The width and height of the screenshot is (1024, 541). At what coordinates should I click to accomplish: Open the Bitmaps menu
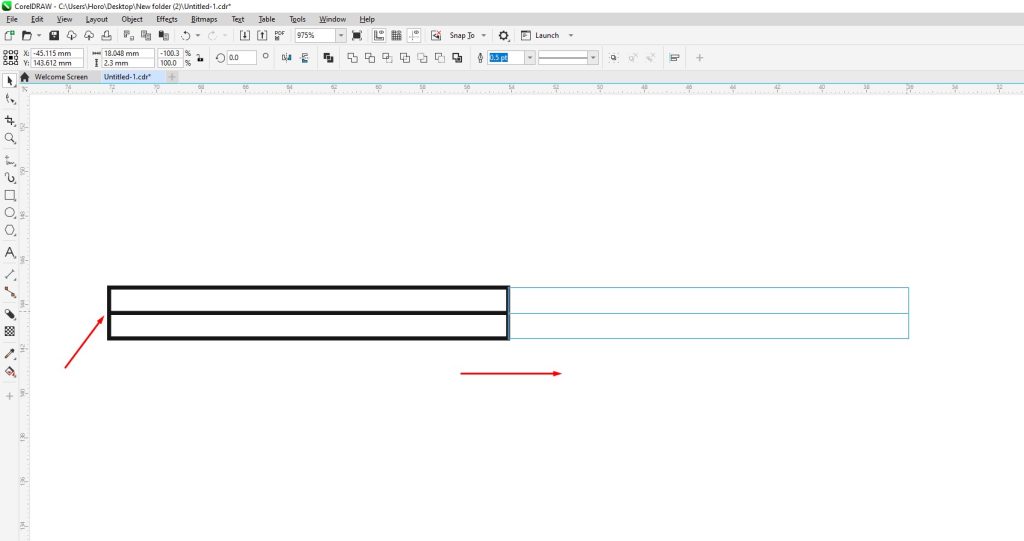pos(204,19)
